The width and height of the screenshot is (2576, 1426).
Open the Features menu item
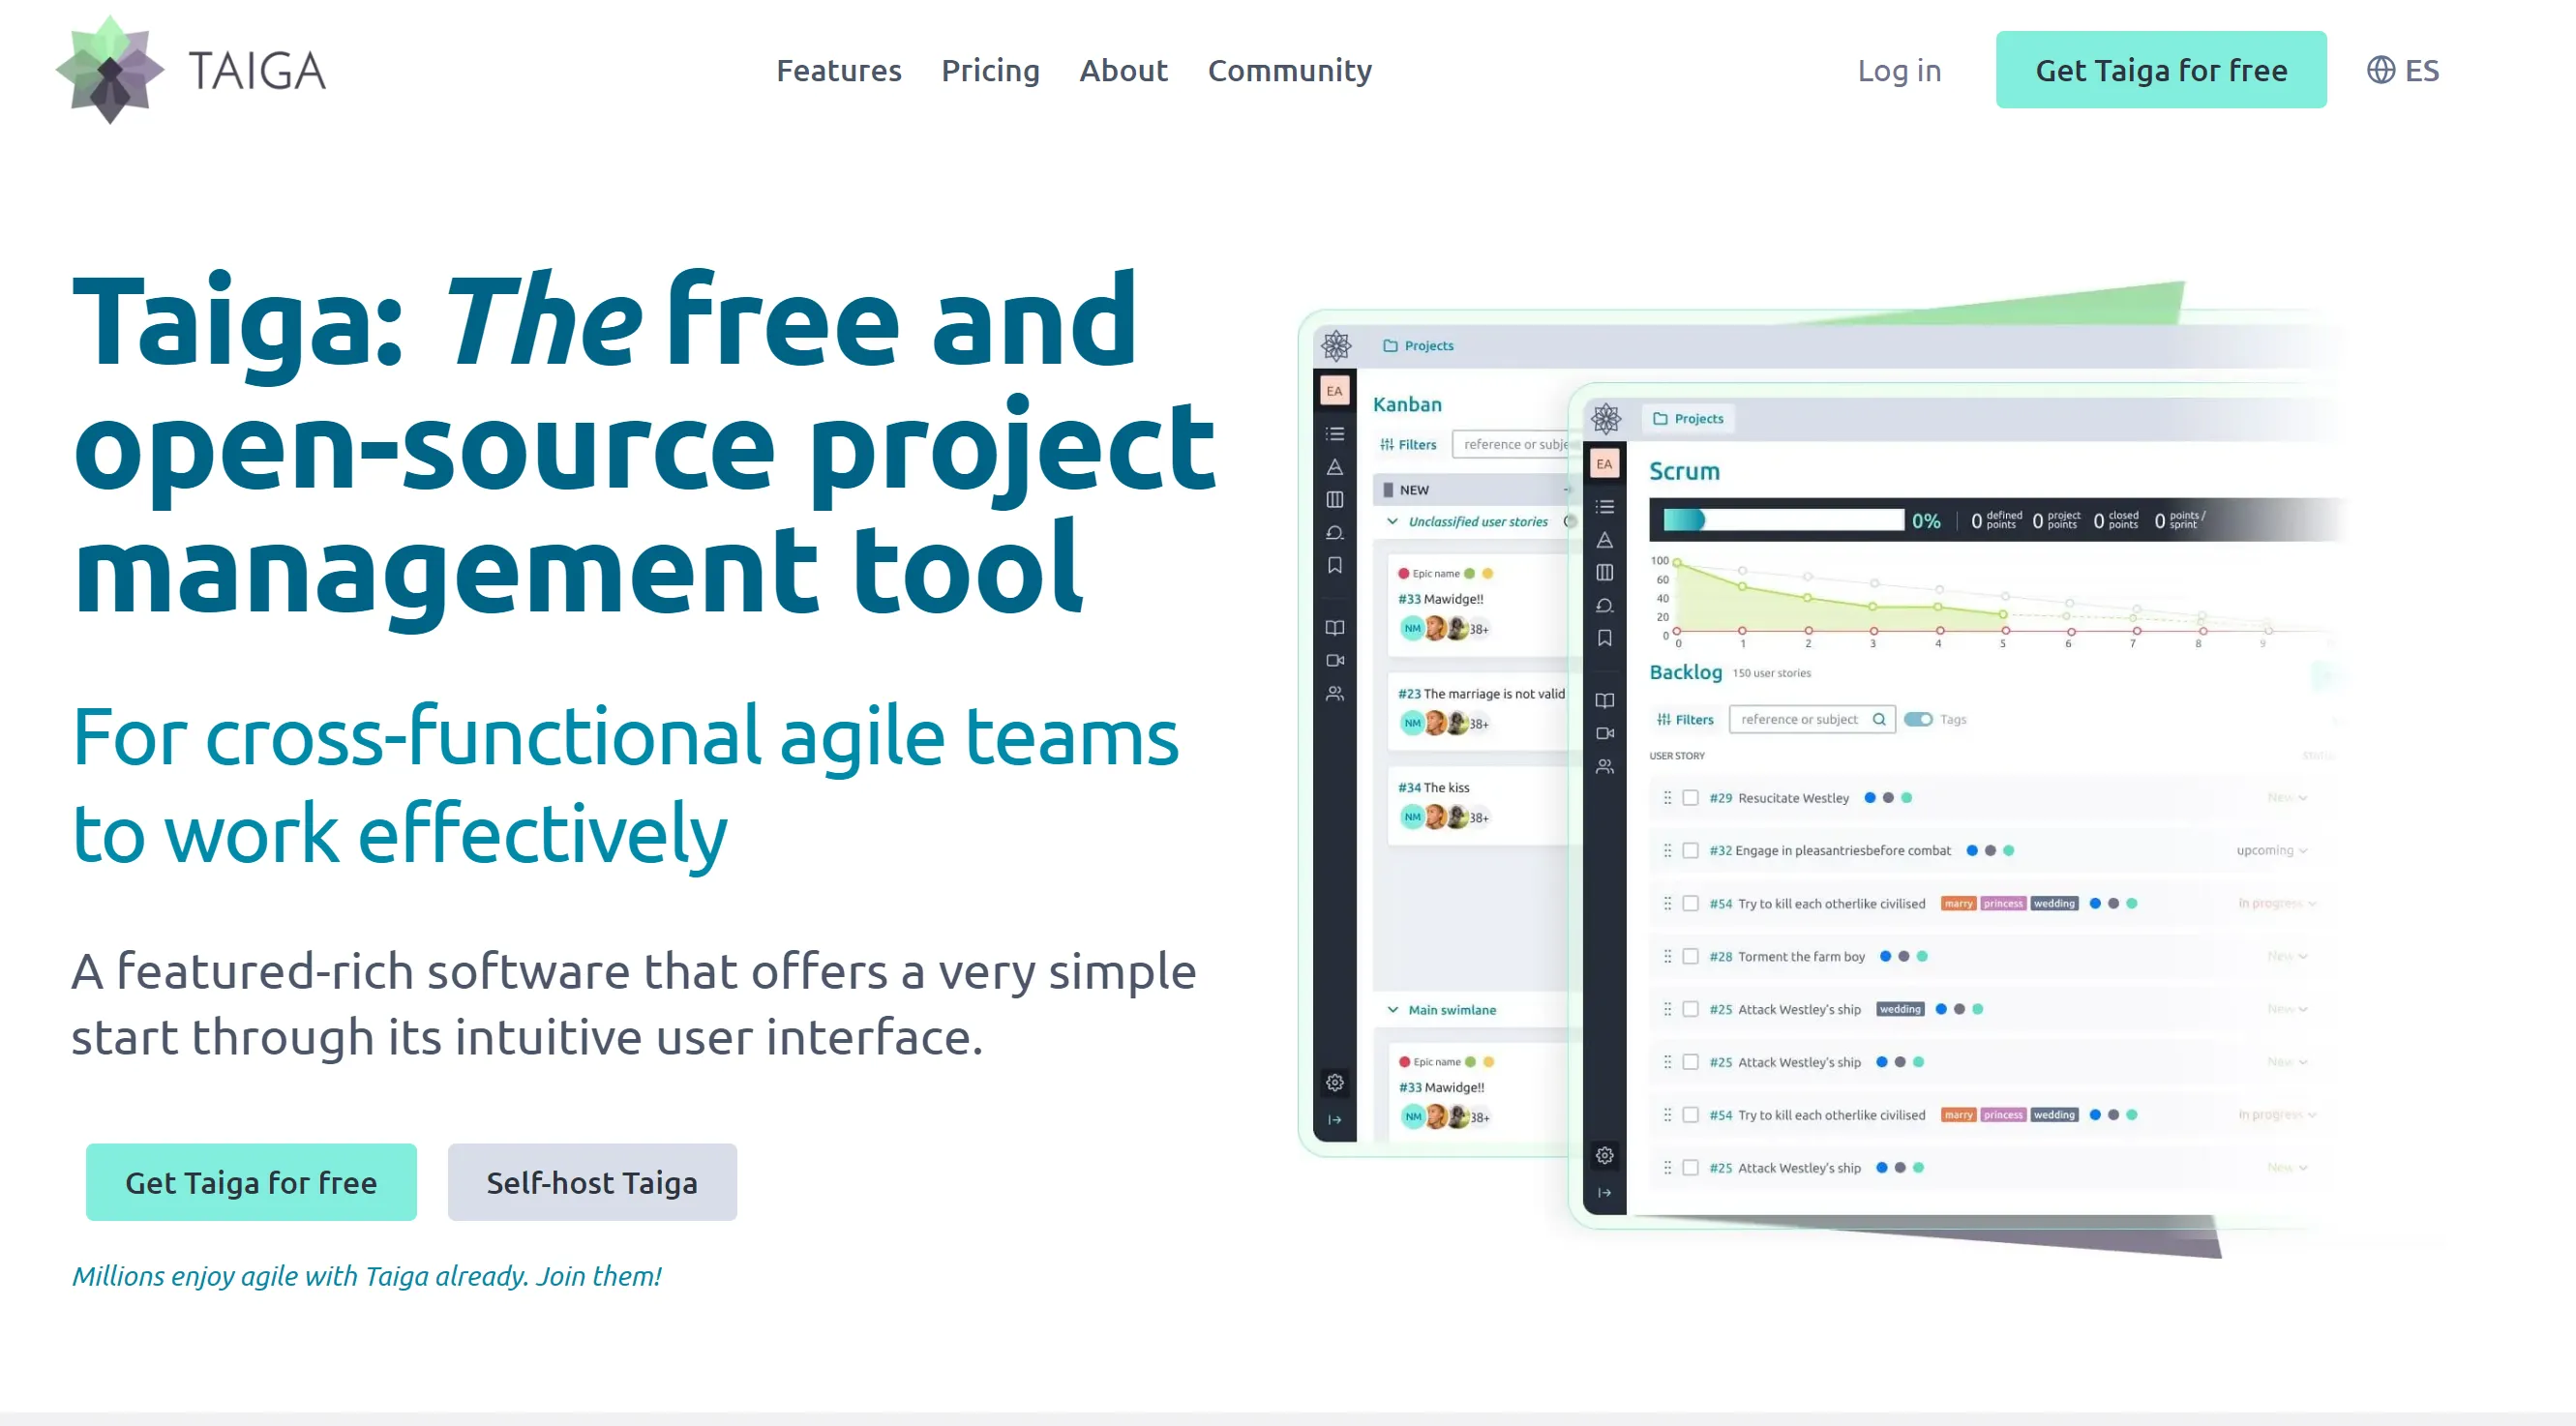click(838, 70)
